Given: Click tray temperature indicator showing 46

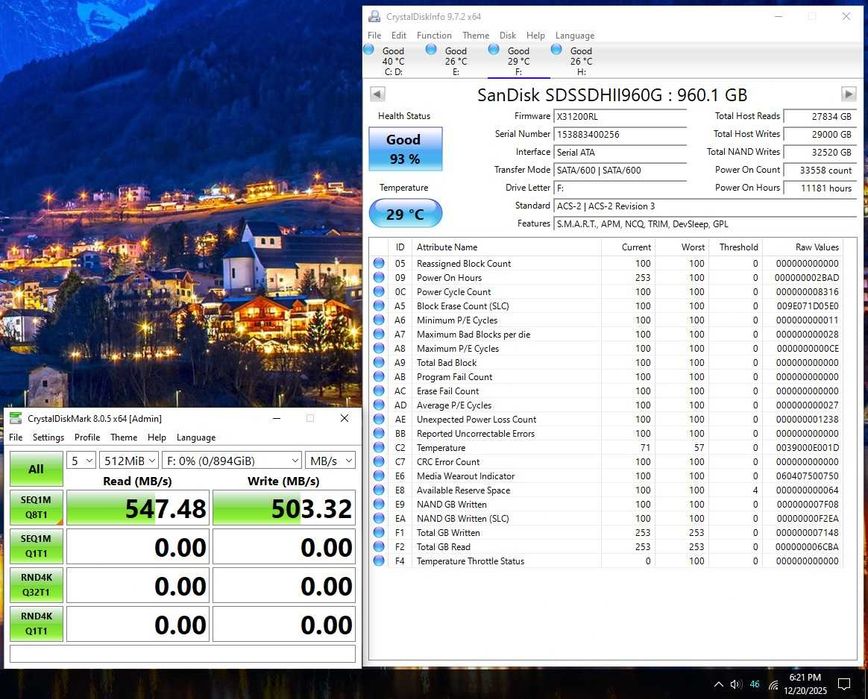Looking at the screenshot, I should pos(755,685).
